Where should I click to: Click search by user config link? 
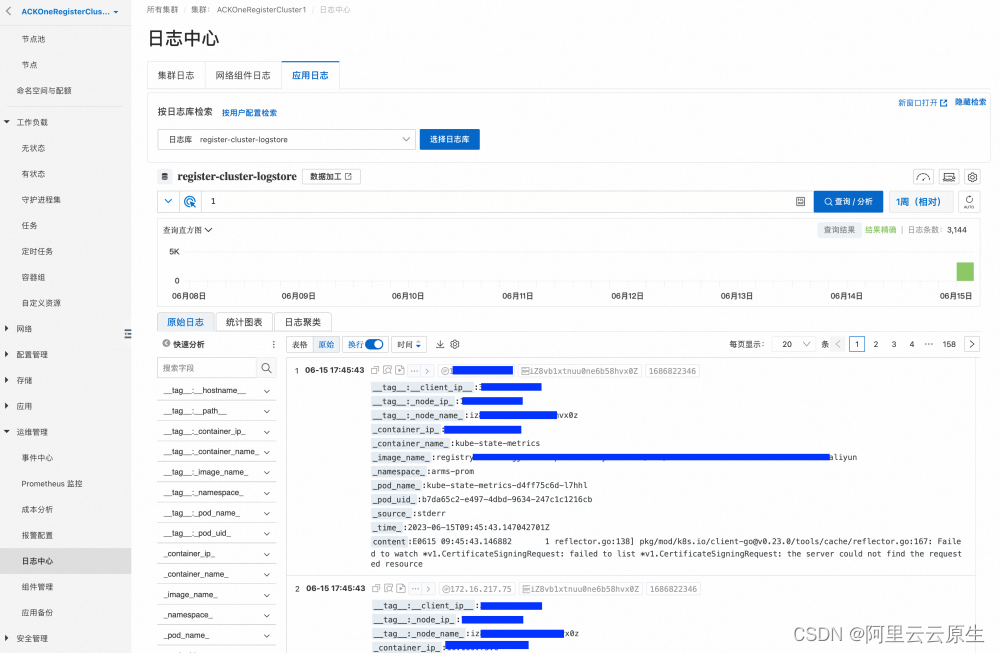[249, 113]
